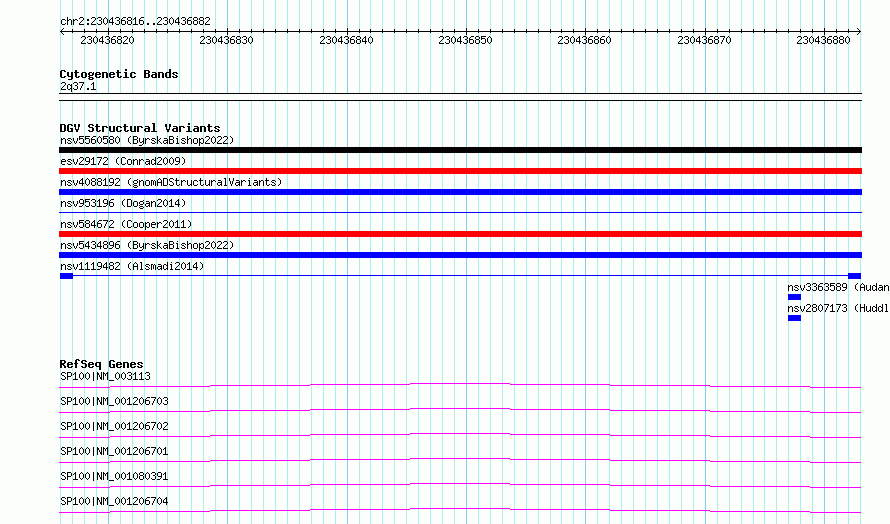This screenshot has width=890, height=524.
Task: Open variant nsv953196 (Dogan2014) label
Action: [123, 203]
